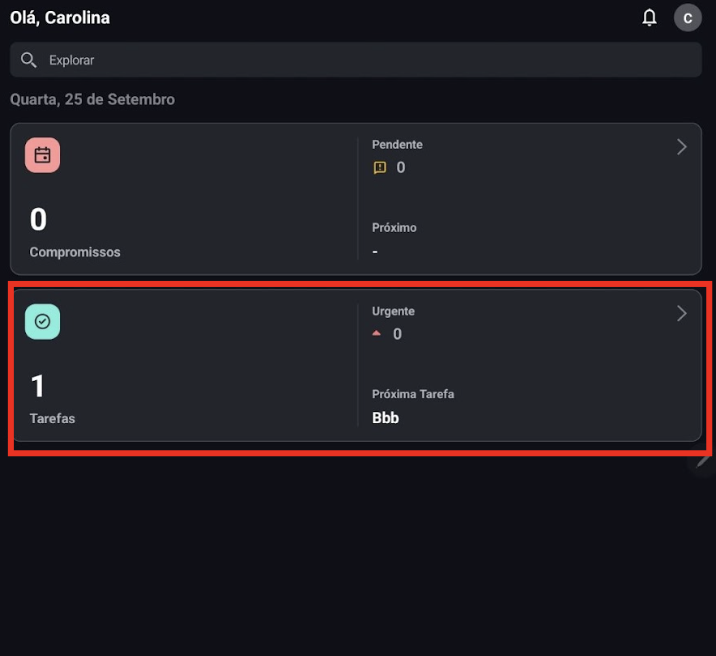Open the user avatar labeled C
The height and width of the screenshot is (656, 716).
[687, 18]
